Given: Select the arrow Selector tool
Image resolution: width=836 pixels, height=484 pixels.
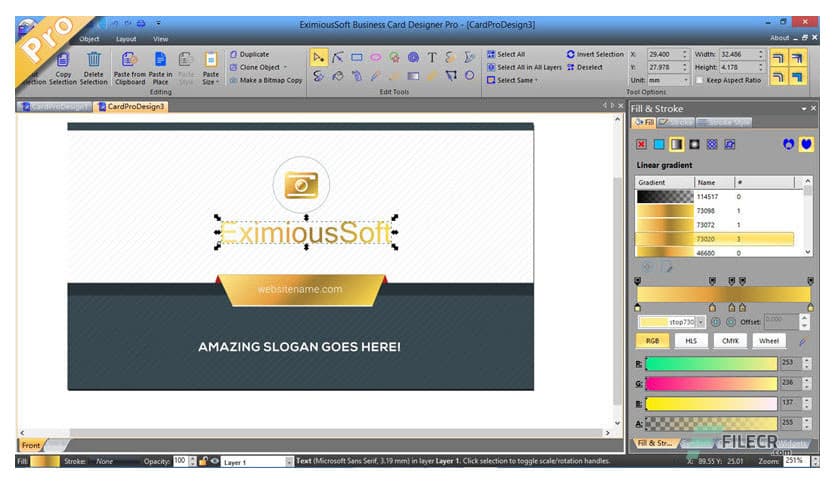Looking at the screenshot, I should [x=318, y=58].
